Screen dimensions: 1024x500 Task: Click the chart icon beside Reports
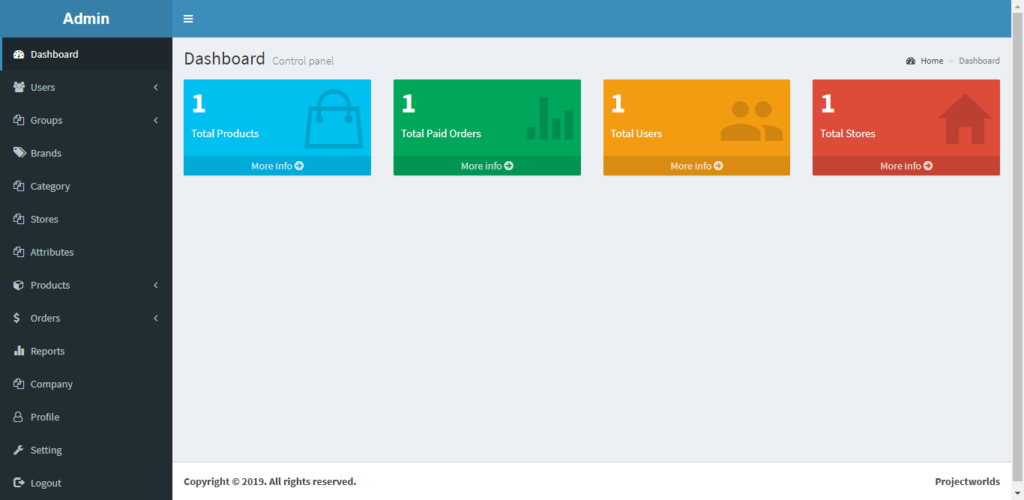pyautogui.click(x=19, y=351)
